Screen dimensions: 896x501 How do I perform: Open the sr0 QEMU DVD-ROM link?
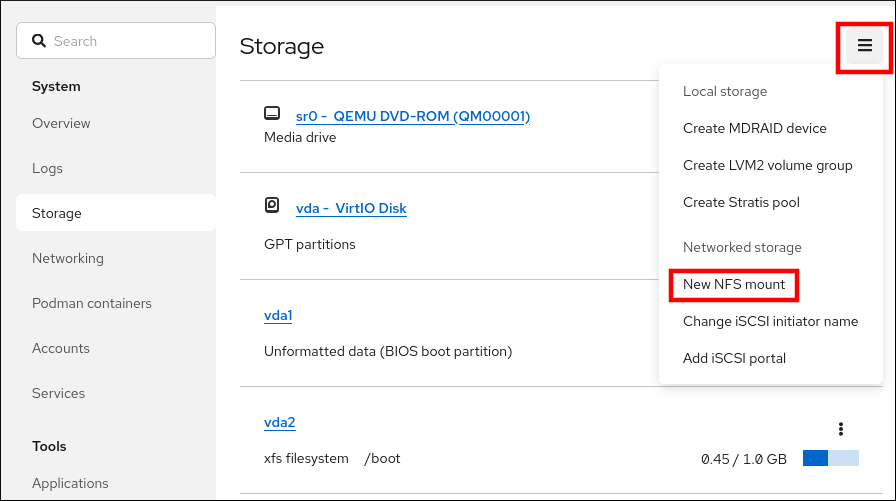(412, 116)
